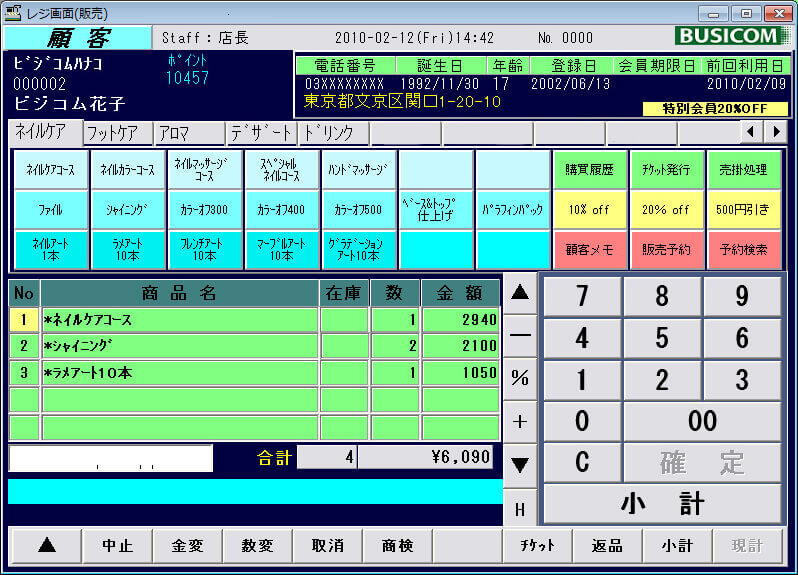
Task: Click the white input field beside 合計
Action: [111, 459]
